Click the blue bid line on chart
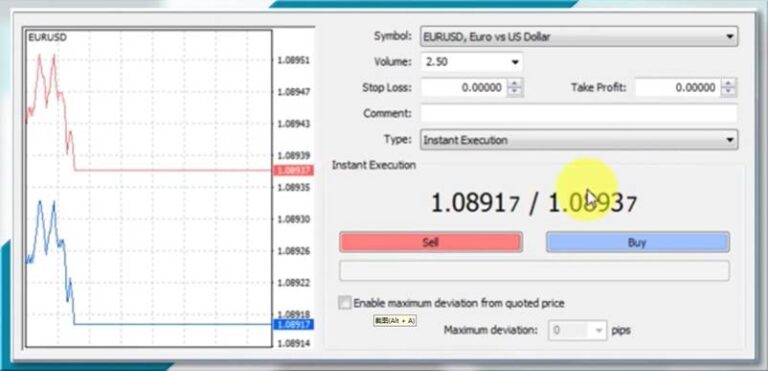768x371 pixels. pyautogui.click(x=172, y=324)
